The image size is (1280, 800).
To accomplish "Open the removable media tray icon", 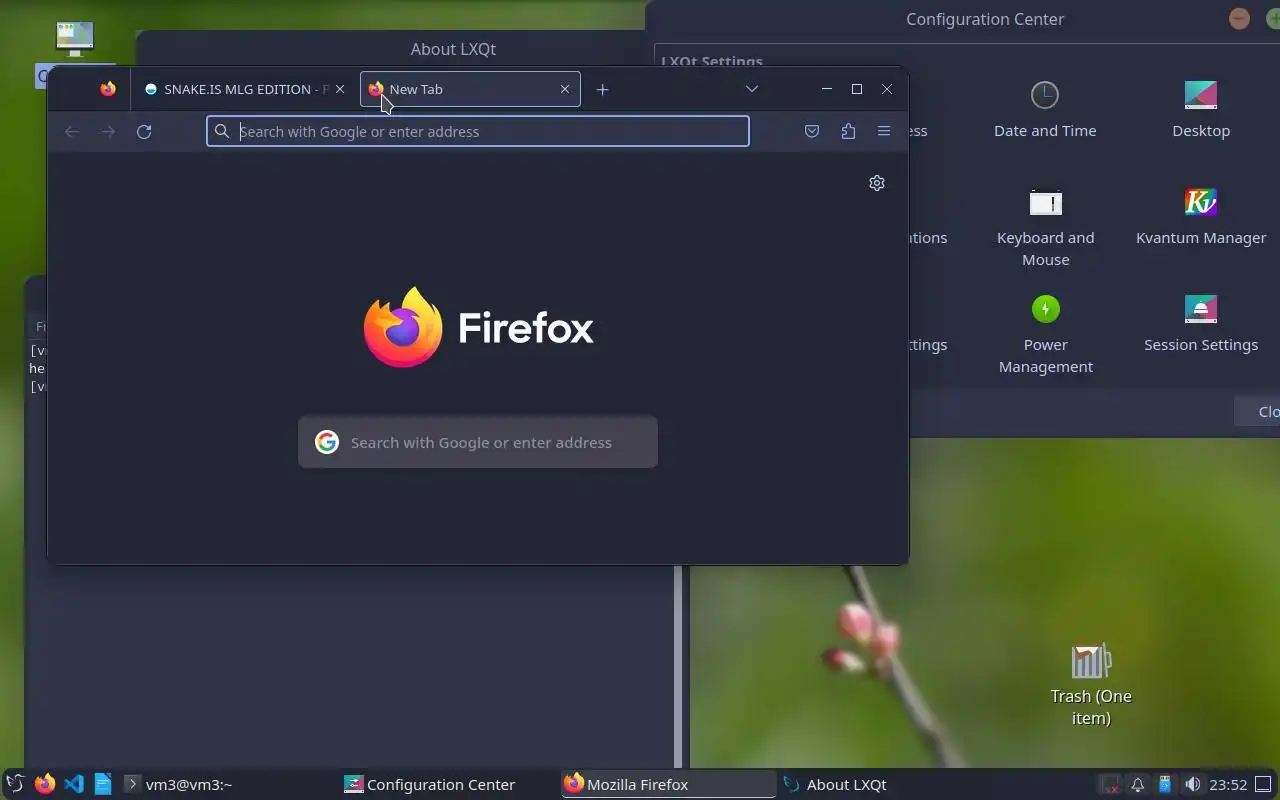I will pyautogui.click(x=1165, y=784).
